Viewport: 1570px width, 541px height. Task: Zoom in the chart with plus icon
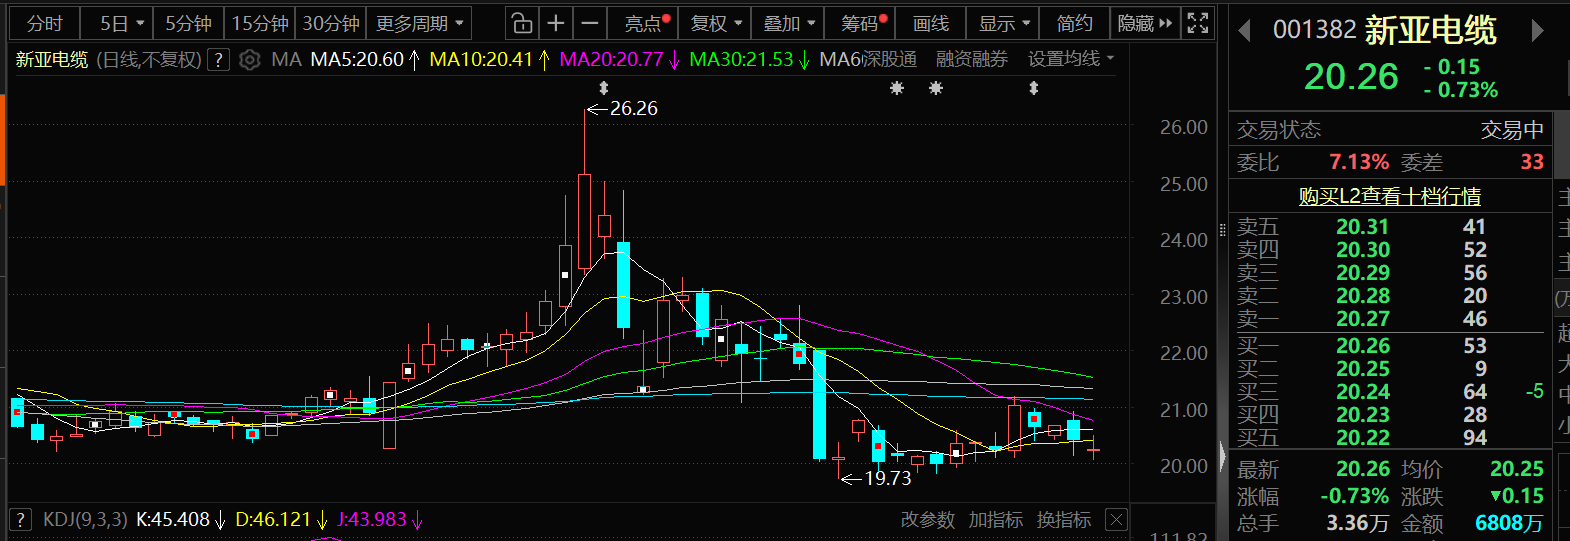(556, 23)
